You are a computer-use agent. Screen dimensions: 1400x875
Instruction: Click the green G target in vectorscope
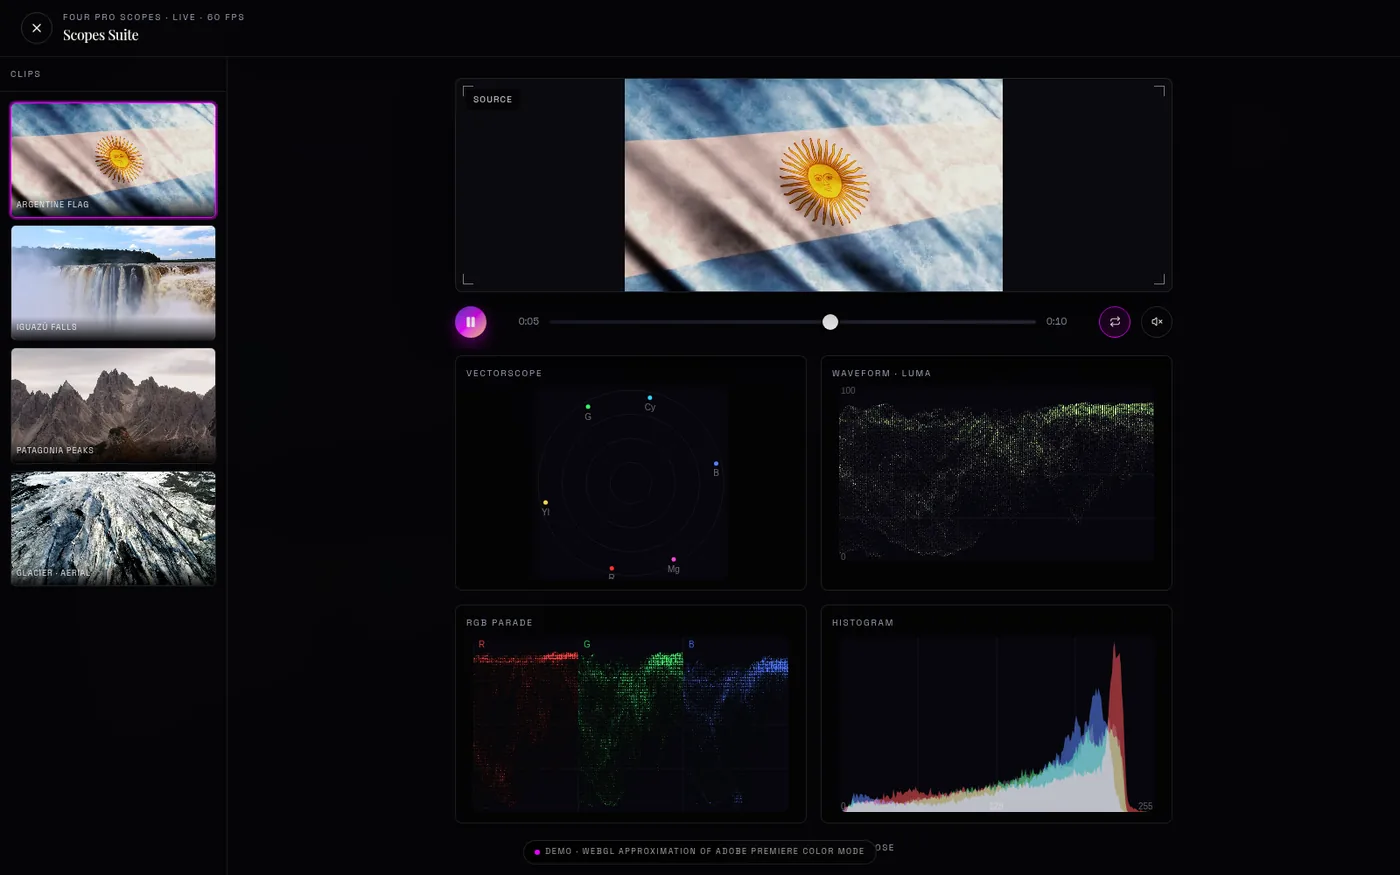tap(588, 412)
